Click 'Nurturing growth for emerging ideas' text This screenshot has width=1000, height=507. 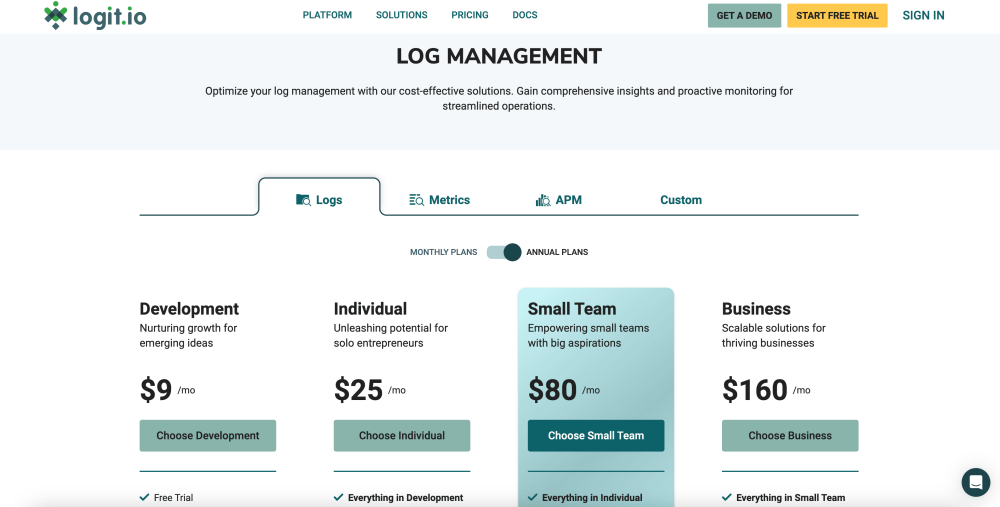click(188, 335)
